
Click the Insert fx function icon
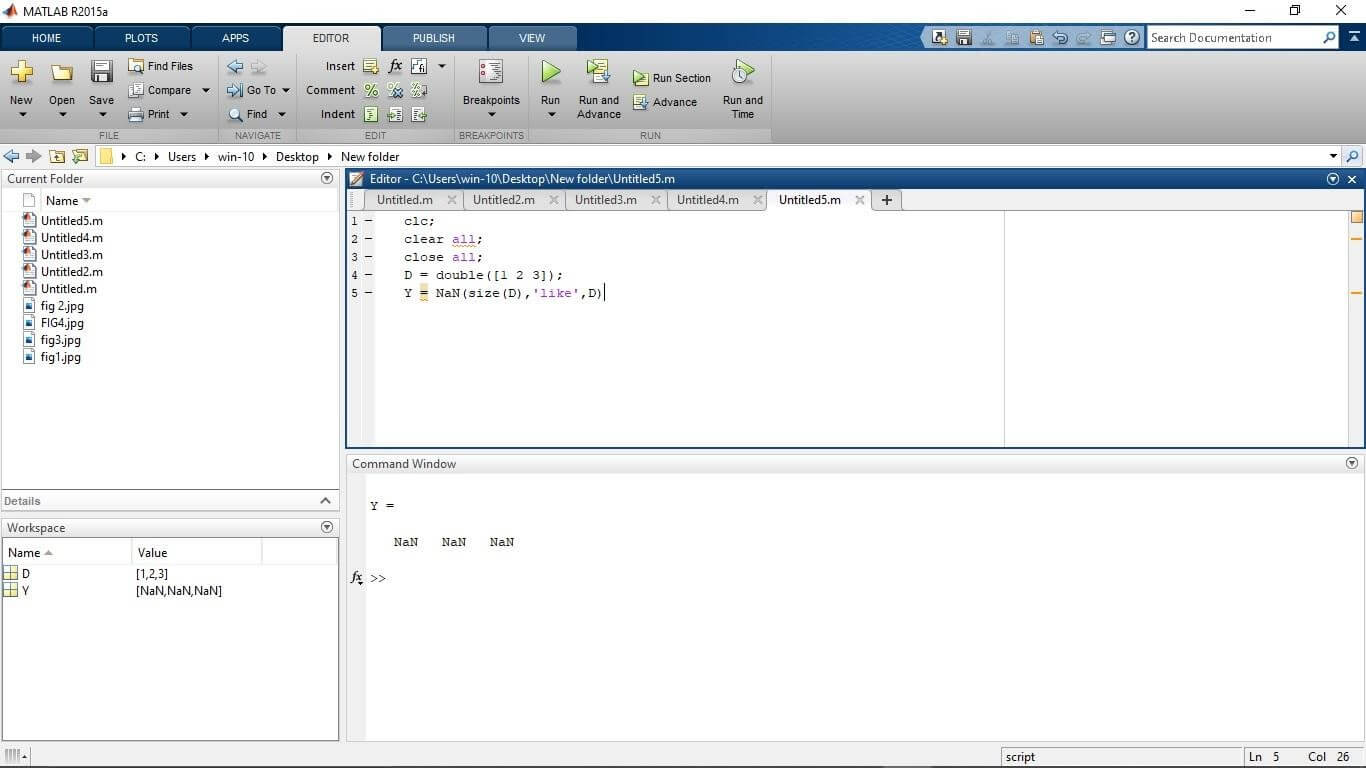click(395, 66)
